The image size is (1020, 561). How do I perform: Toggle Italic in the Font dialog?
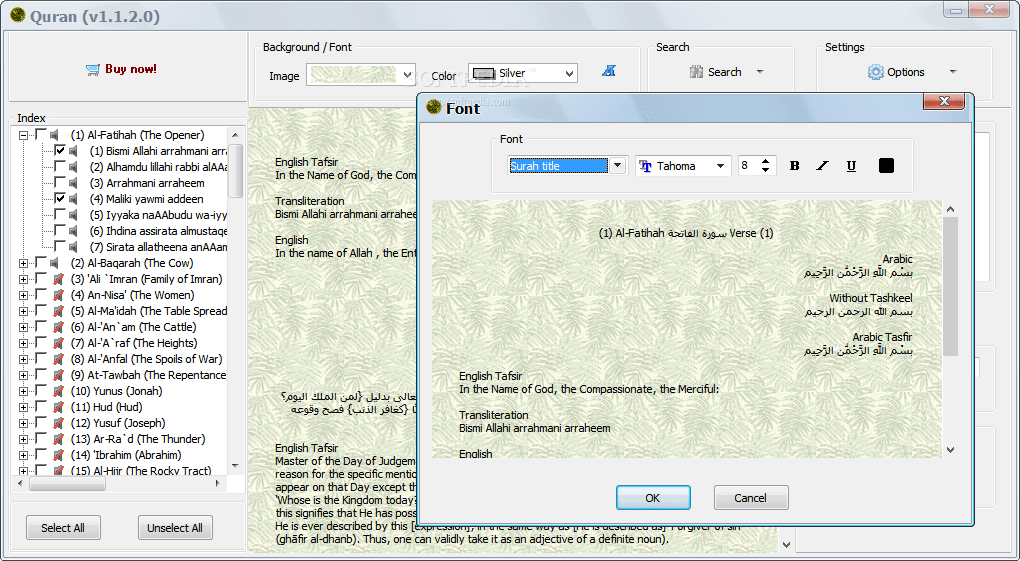[822, 166]
